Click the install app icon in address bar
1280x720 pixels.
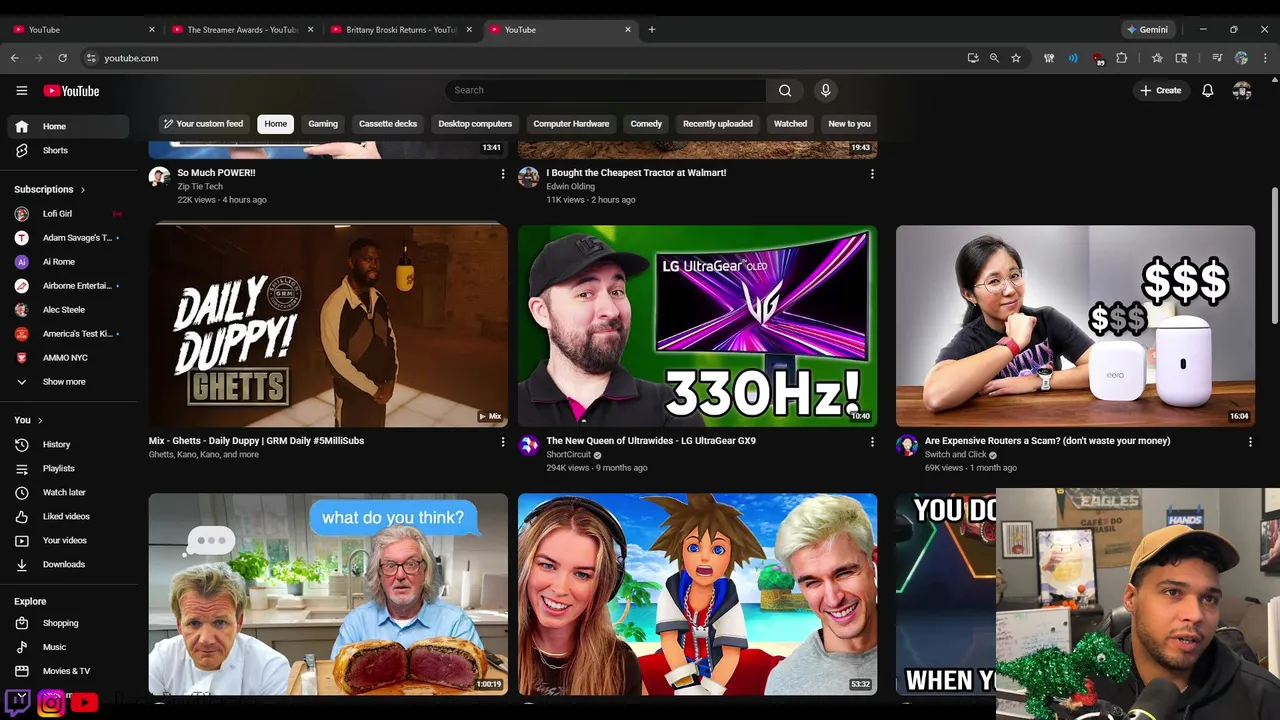coord(973,58)
